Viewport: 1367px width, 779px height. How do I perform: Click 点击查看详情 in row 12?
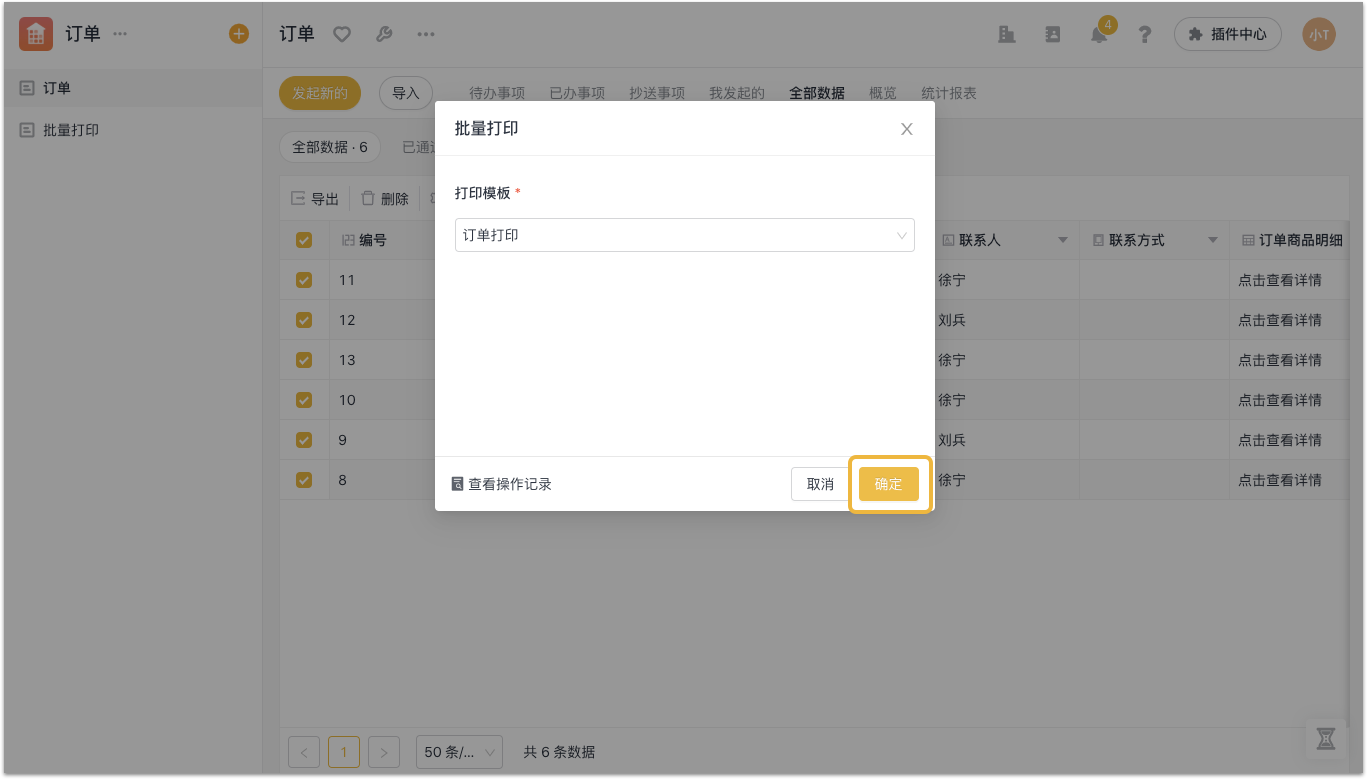click(1280, 320)
